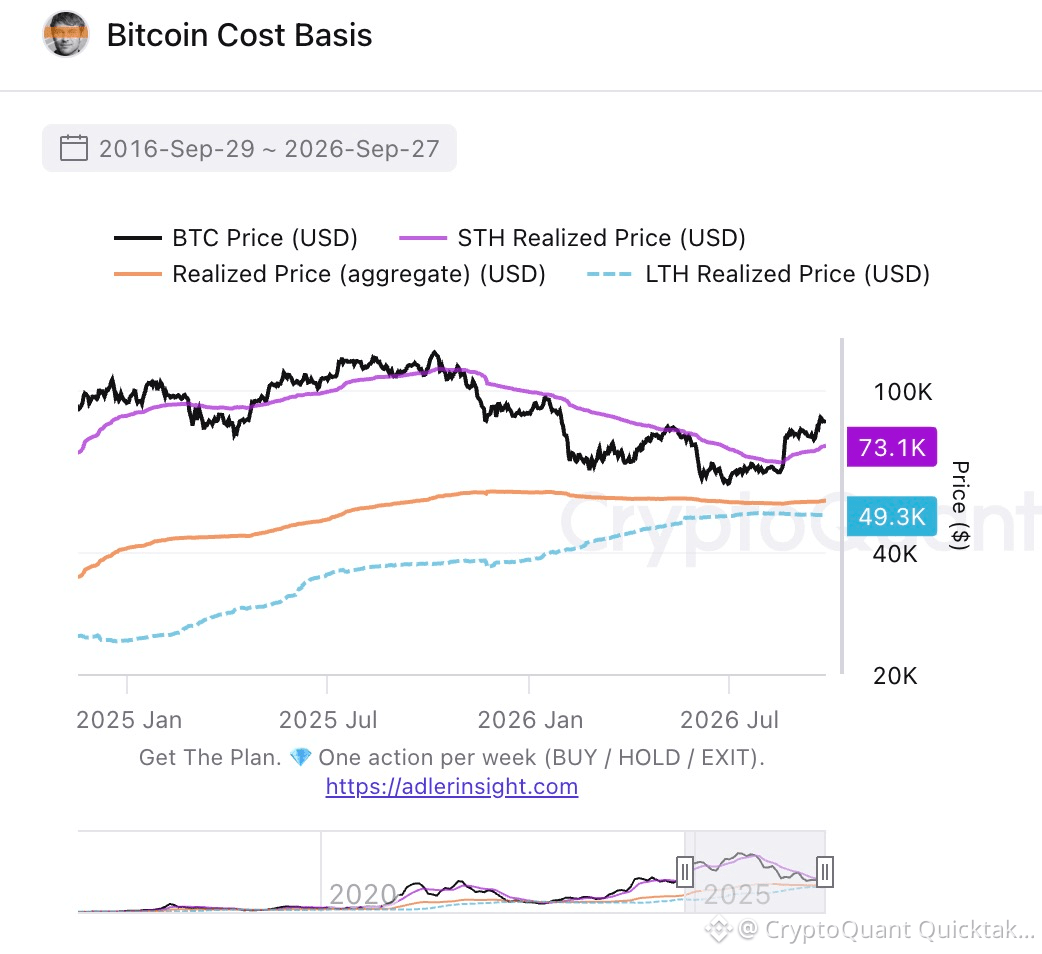Click the CryptoQuant Quicktake watermark text
The width and height of the screenshot is (1042, 954).
[886, 929]
